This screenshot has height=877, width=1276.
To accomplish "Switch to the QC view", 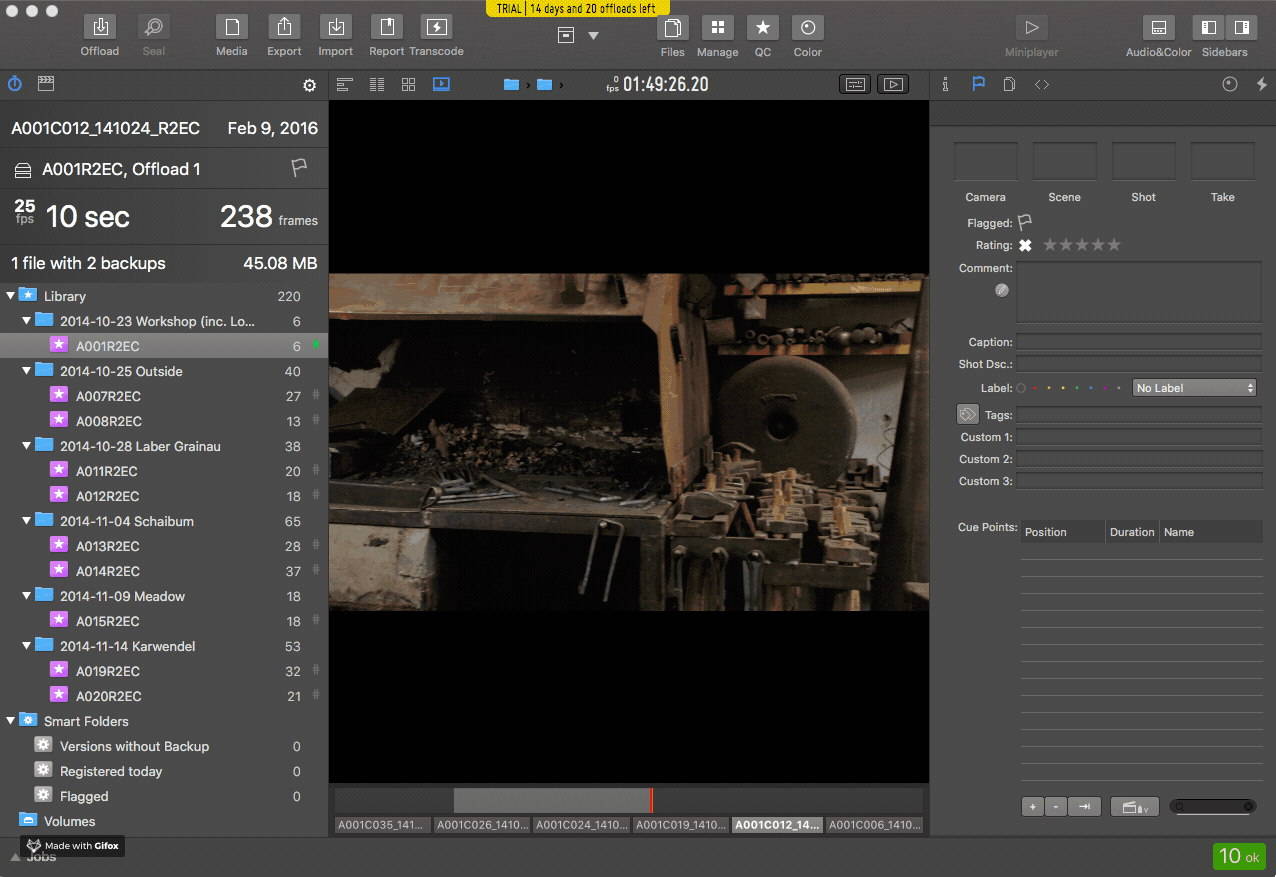I will click(763, 28).
